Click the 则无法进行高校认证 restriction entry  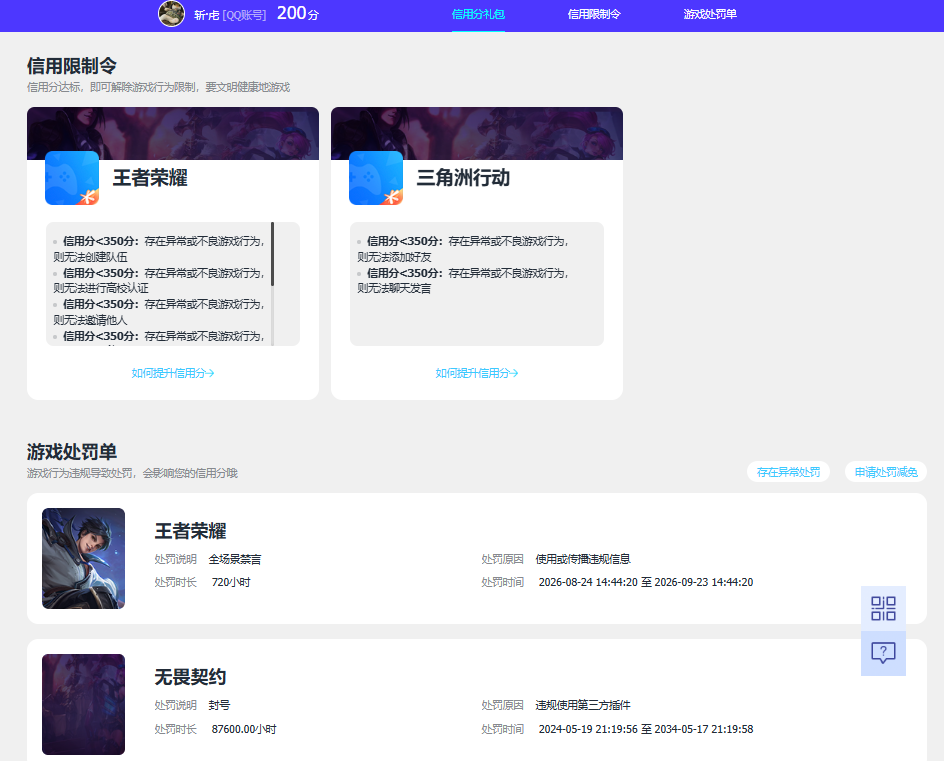pos(101,288)
